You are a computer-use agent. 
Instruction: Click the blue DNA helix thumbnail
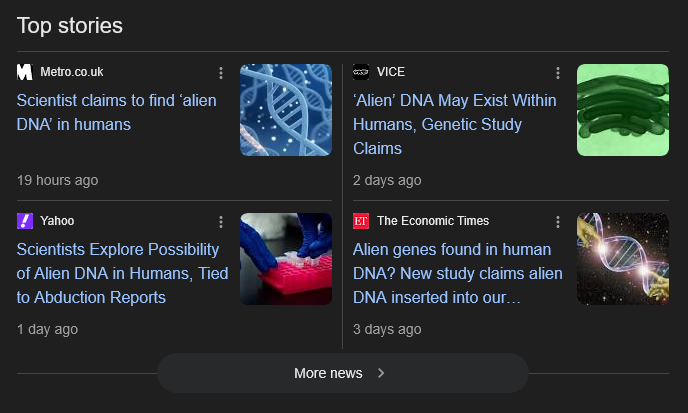point(286,110)
